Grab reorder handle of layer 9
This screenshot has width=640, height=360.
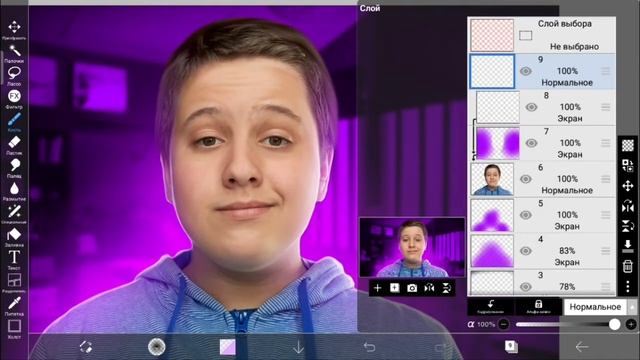[606, 71]
